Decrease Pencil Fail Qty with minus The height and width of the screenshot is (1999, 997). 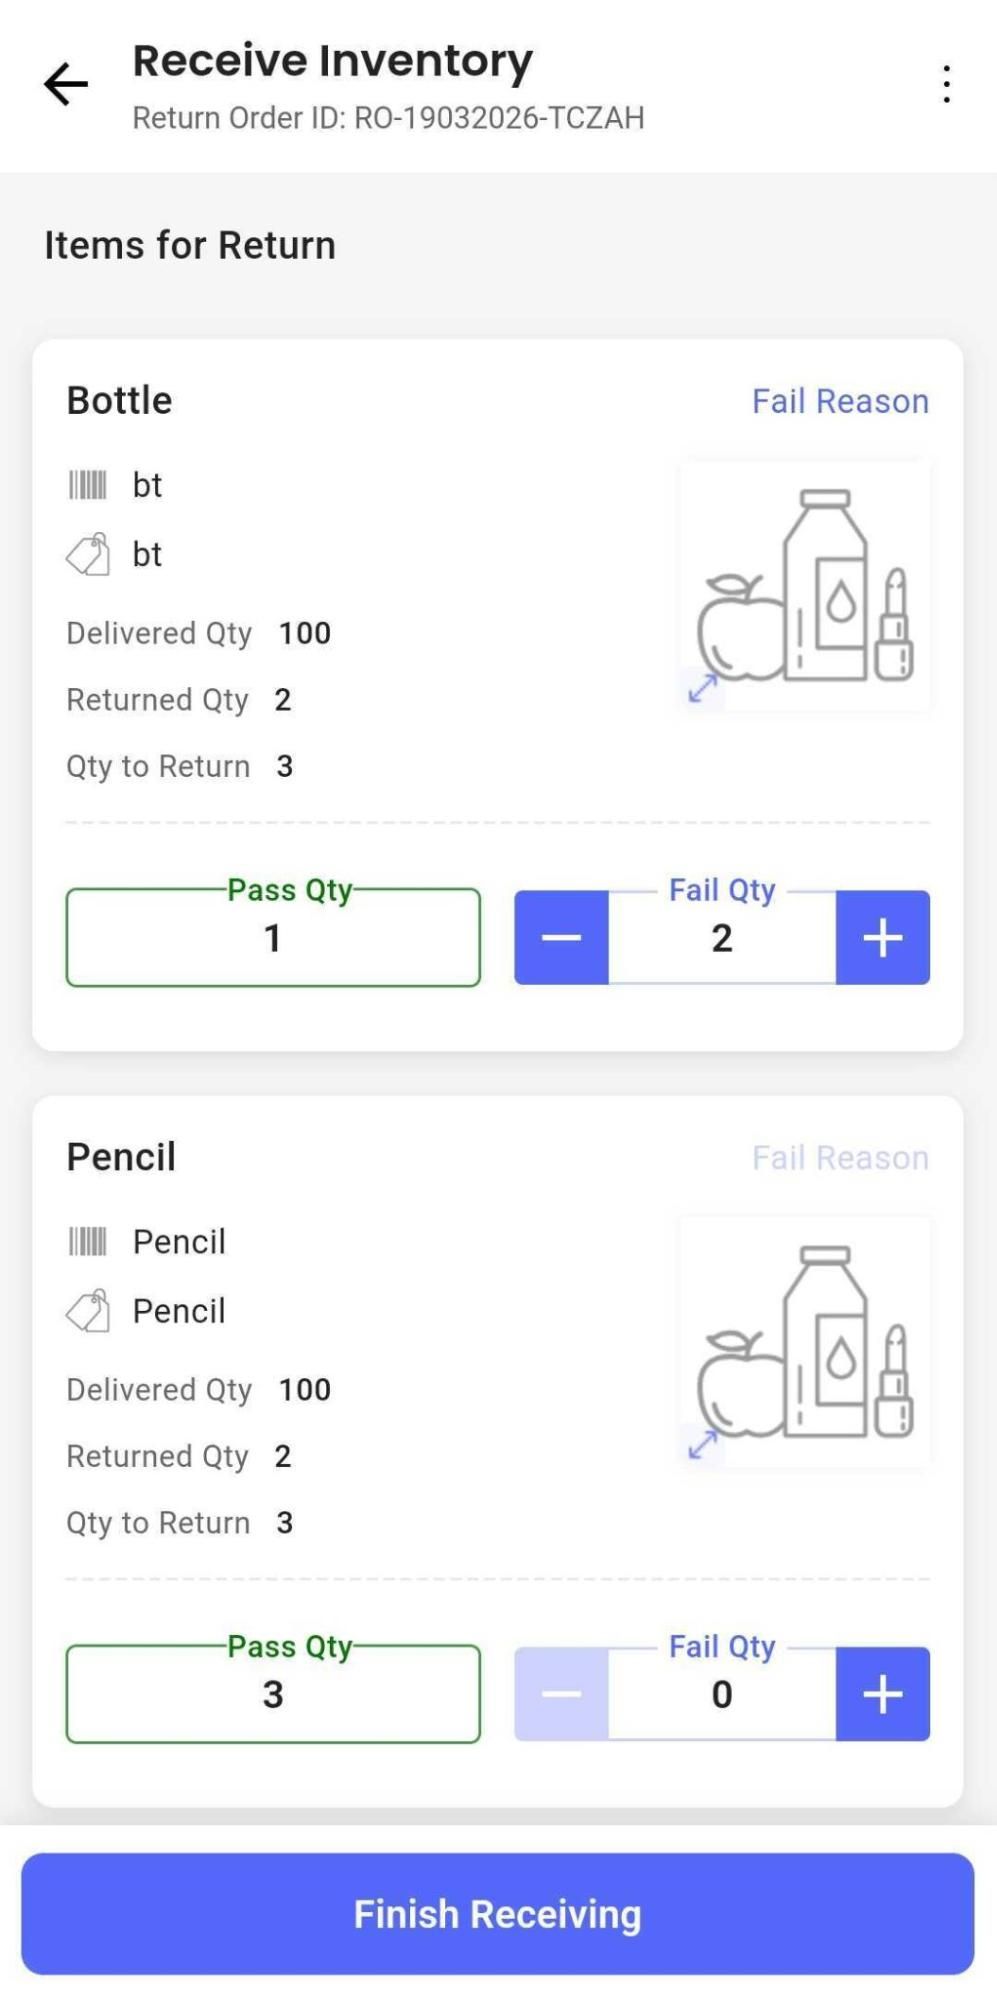click(x=561, y=1694)
